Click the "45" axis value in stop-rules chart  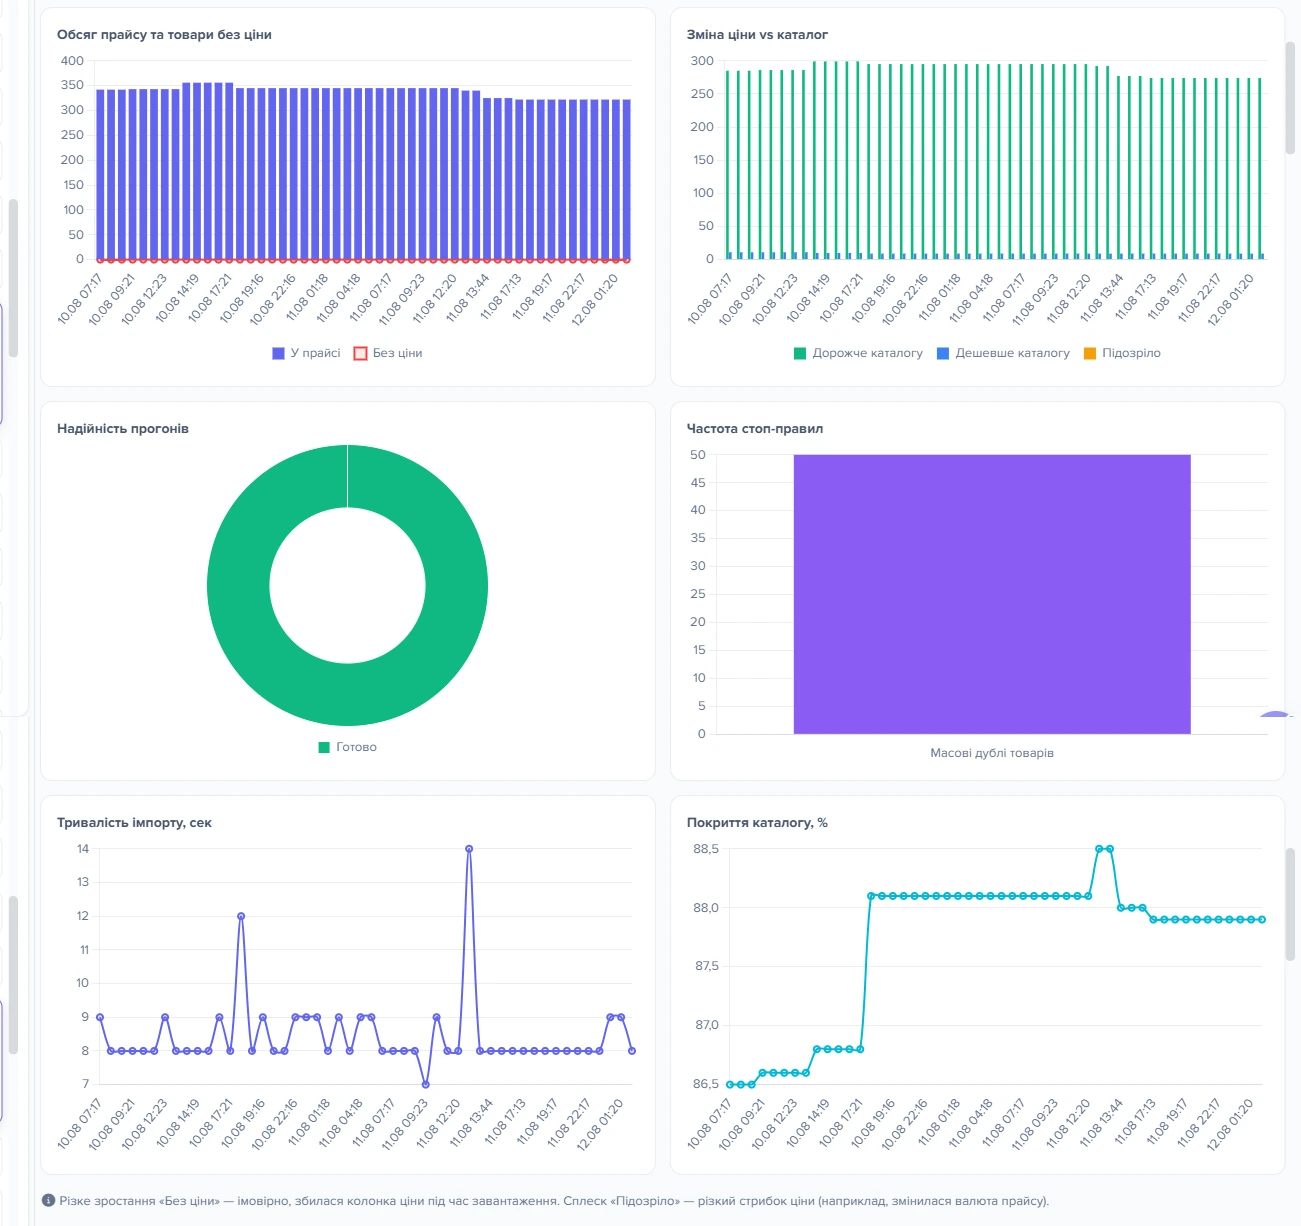point(698,483)
